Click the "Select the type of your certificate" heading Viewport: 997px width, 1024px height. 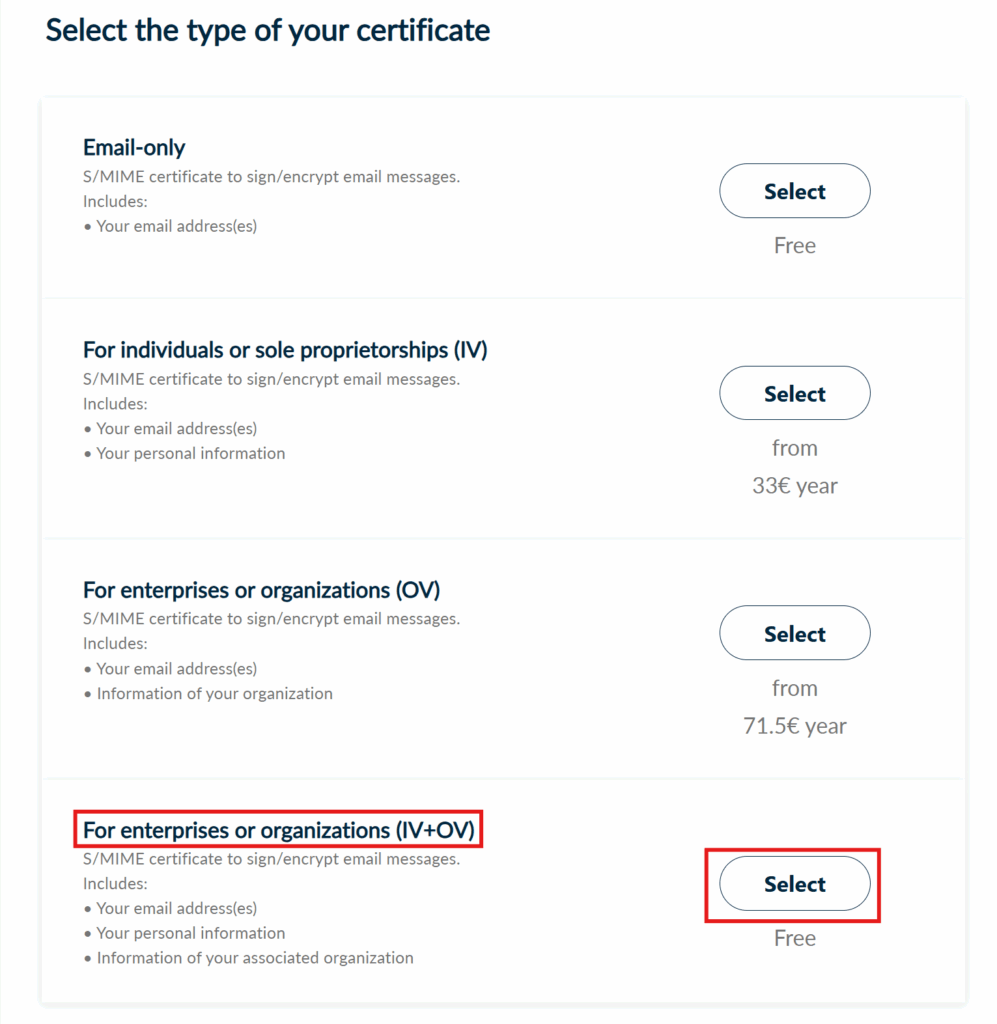click(x=268, y=30)
